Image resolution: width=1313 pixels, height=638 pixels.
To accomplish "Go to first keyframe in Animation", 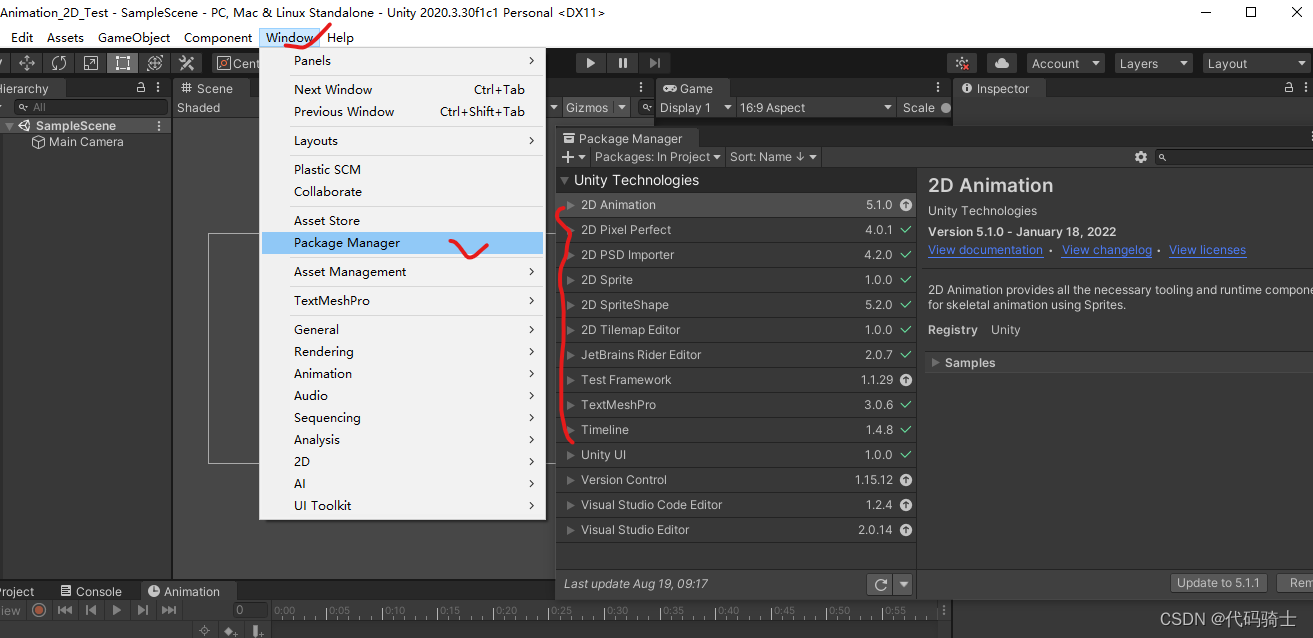I will tap(65, 609).
